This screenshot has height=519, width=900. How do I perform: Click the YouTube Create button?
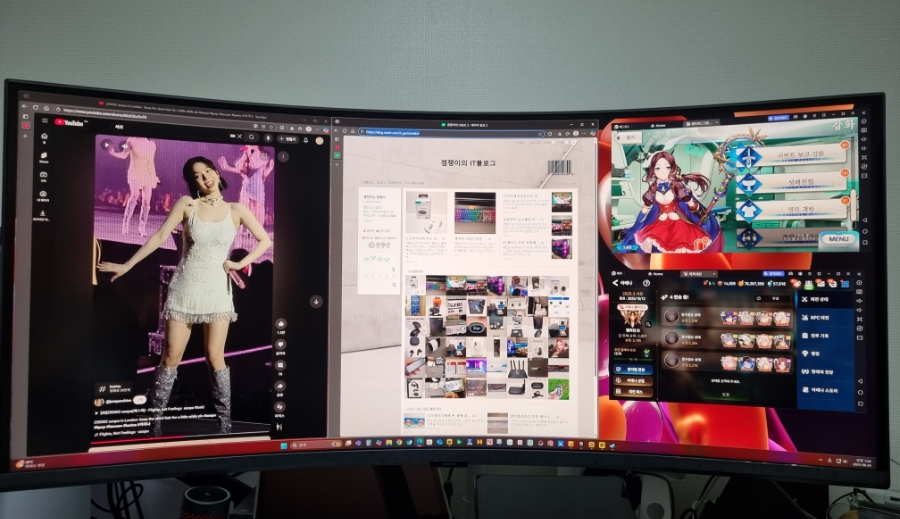point(288,139)
